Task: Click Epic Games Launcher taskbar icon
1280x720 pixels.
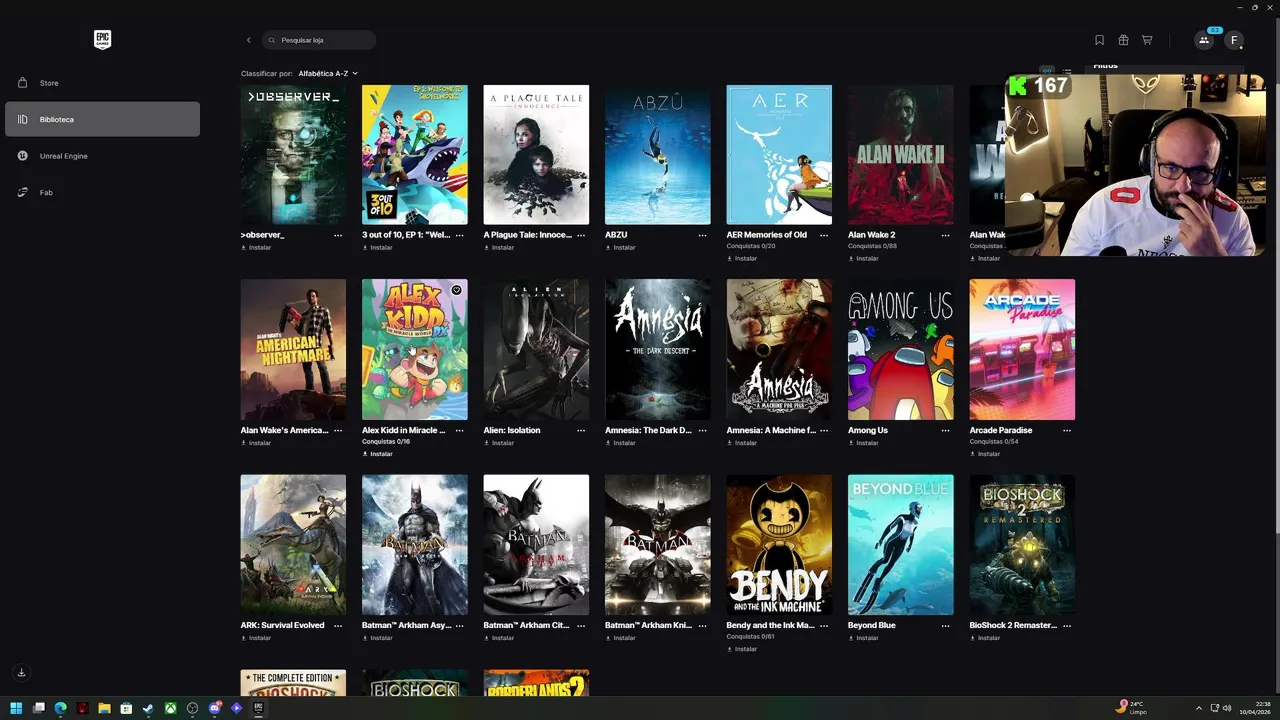Action: 258,708
